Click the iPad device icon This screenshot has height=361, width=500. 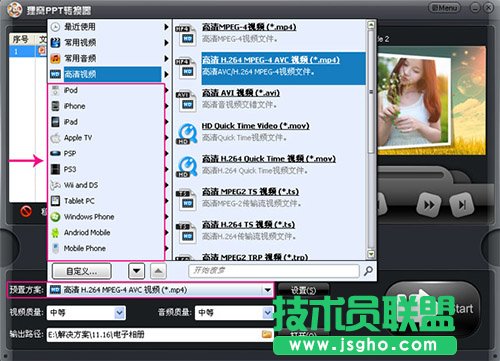[x=55, y=122]
